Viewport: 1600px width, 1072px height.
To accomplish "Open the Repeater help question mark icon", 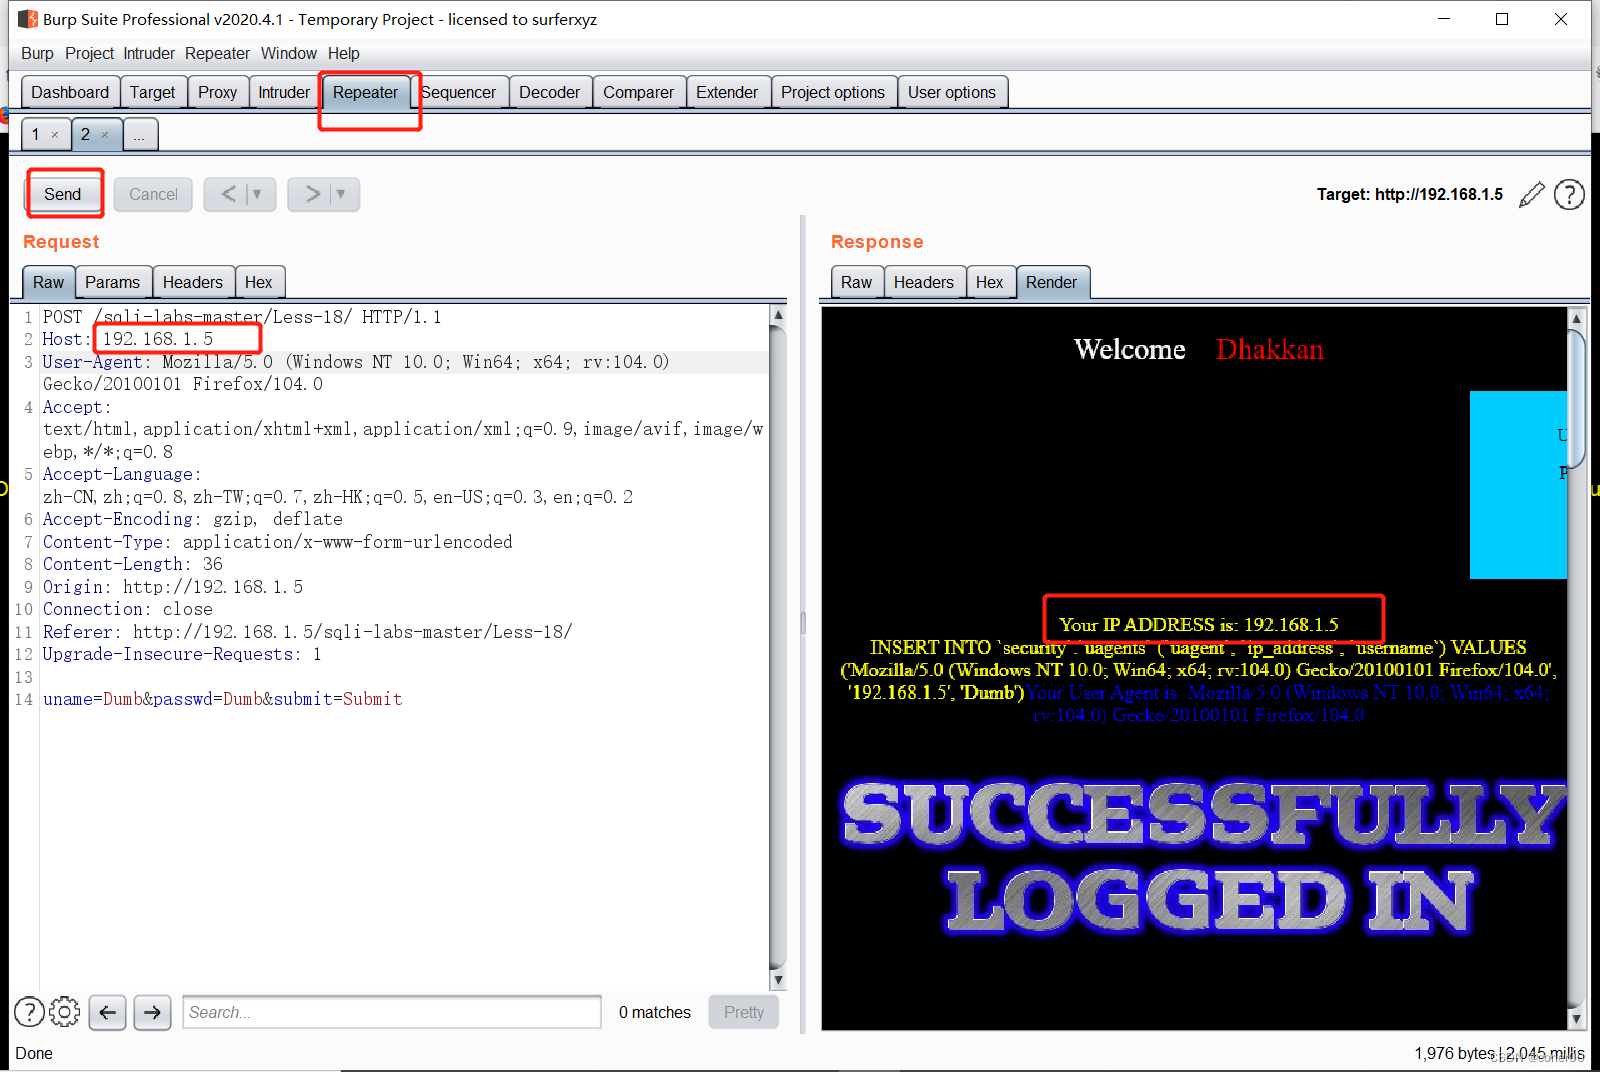I will pos(1569,194).
